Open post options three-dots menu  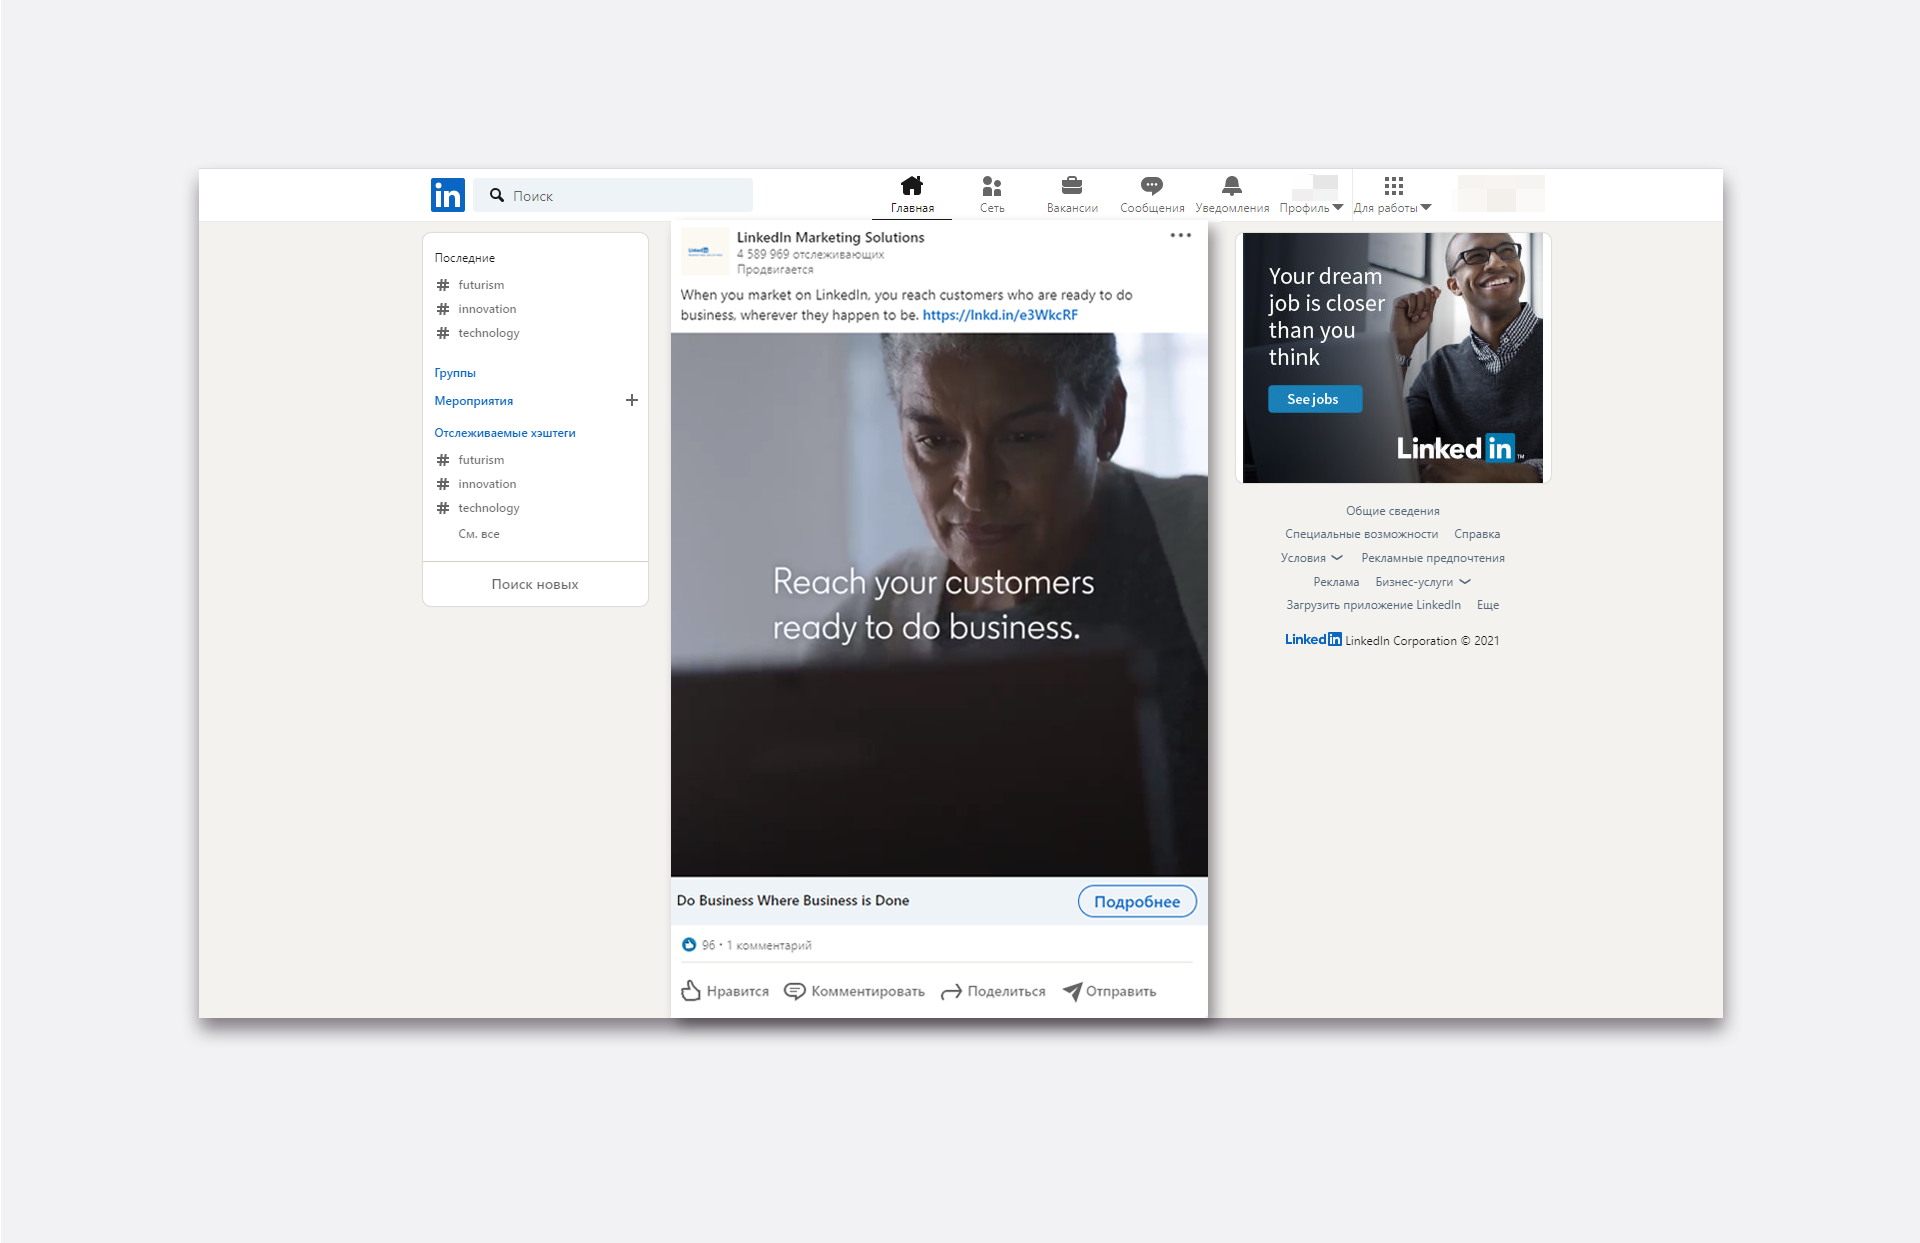pos(1180,236)
